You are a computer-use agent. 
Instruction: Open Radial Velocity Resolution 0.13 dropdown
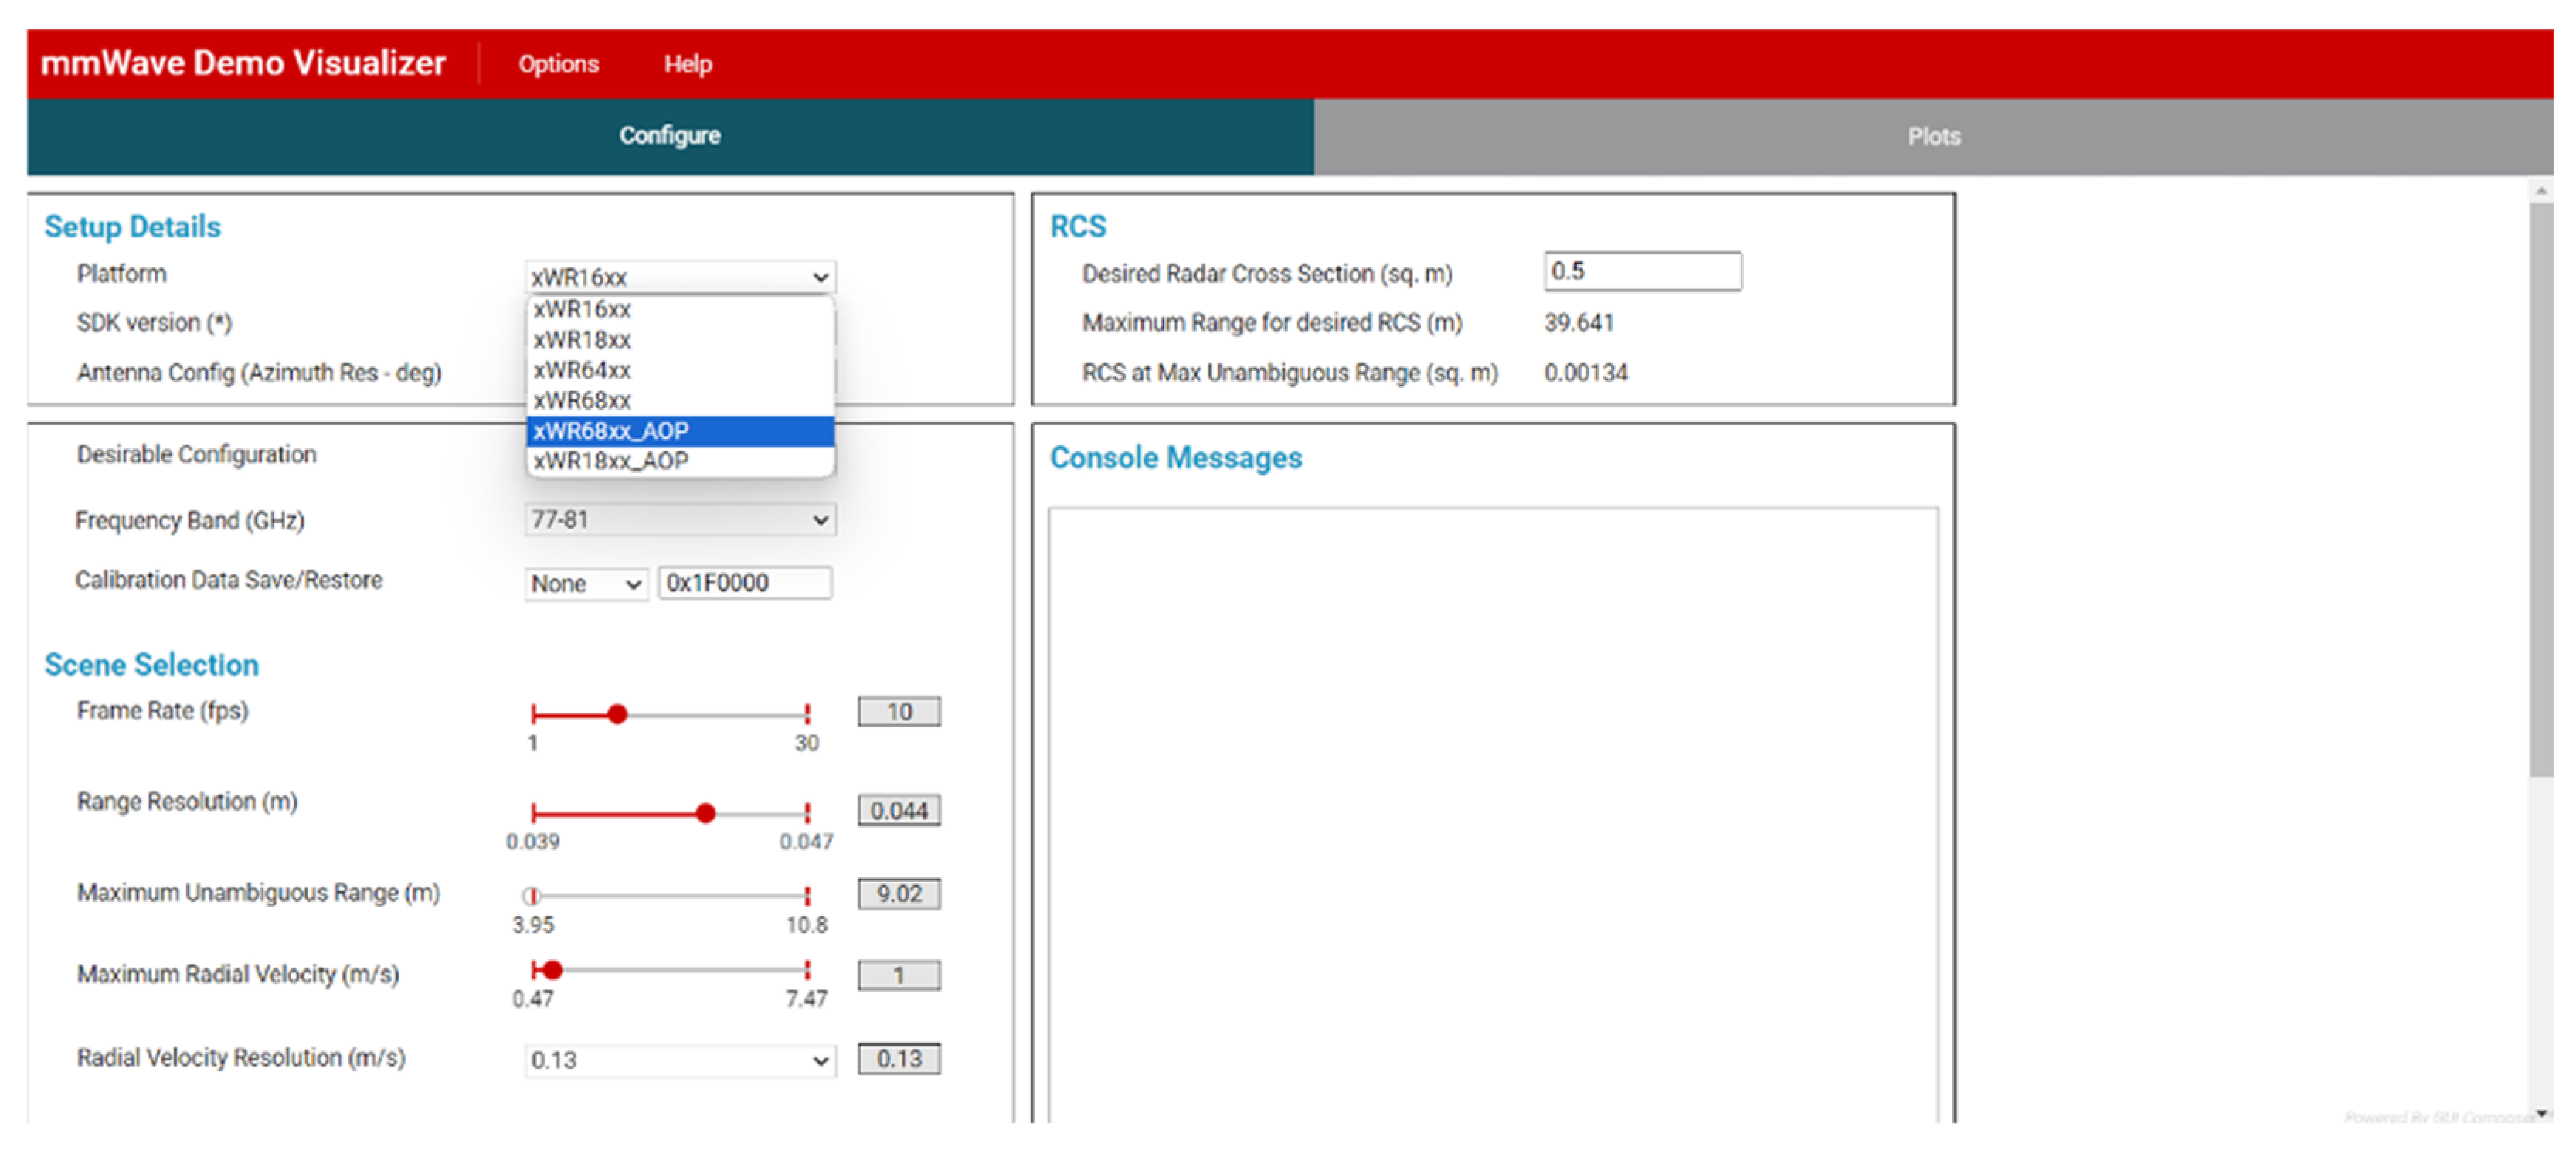(680, 1060)
